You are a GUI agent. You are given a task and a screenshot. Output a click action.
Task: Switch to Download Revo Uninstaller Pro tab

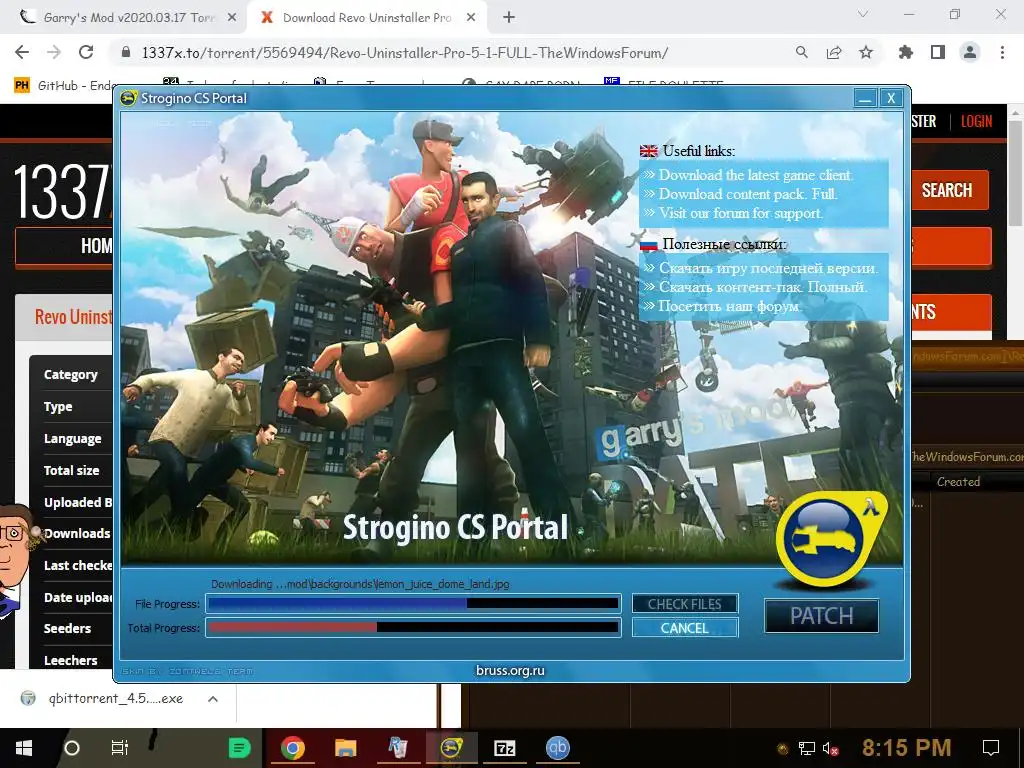click(366, 18)
